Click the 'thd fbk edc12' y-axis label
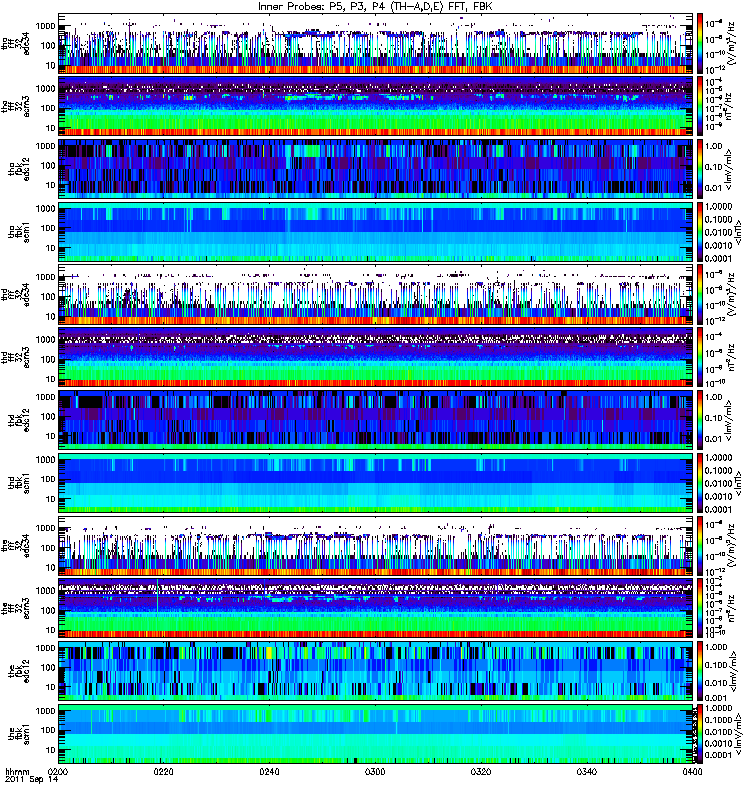This screenshot has width=750, height=800. 19,420
